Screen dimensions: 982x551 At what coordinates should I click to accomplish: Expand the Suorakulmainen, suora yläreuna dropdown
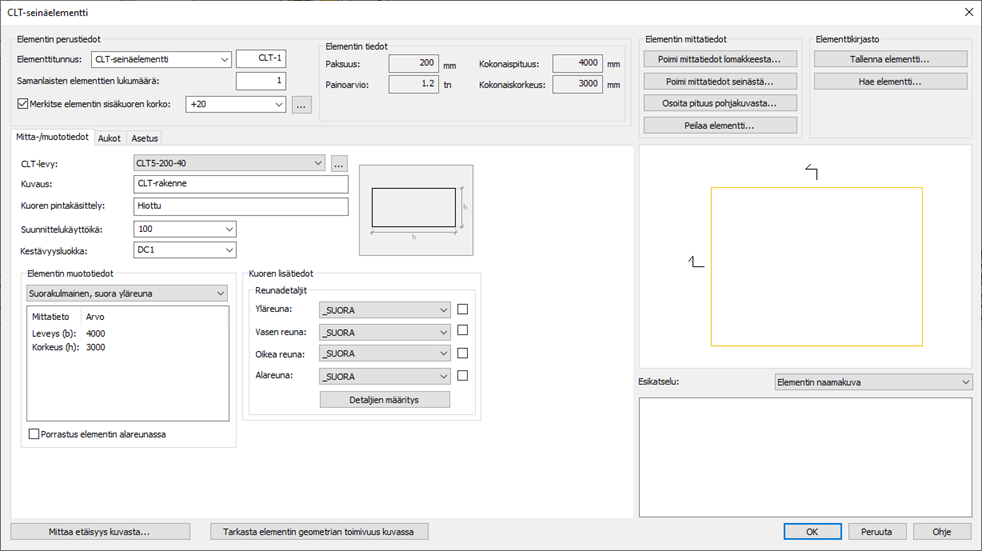126,294
